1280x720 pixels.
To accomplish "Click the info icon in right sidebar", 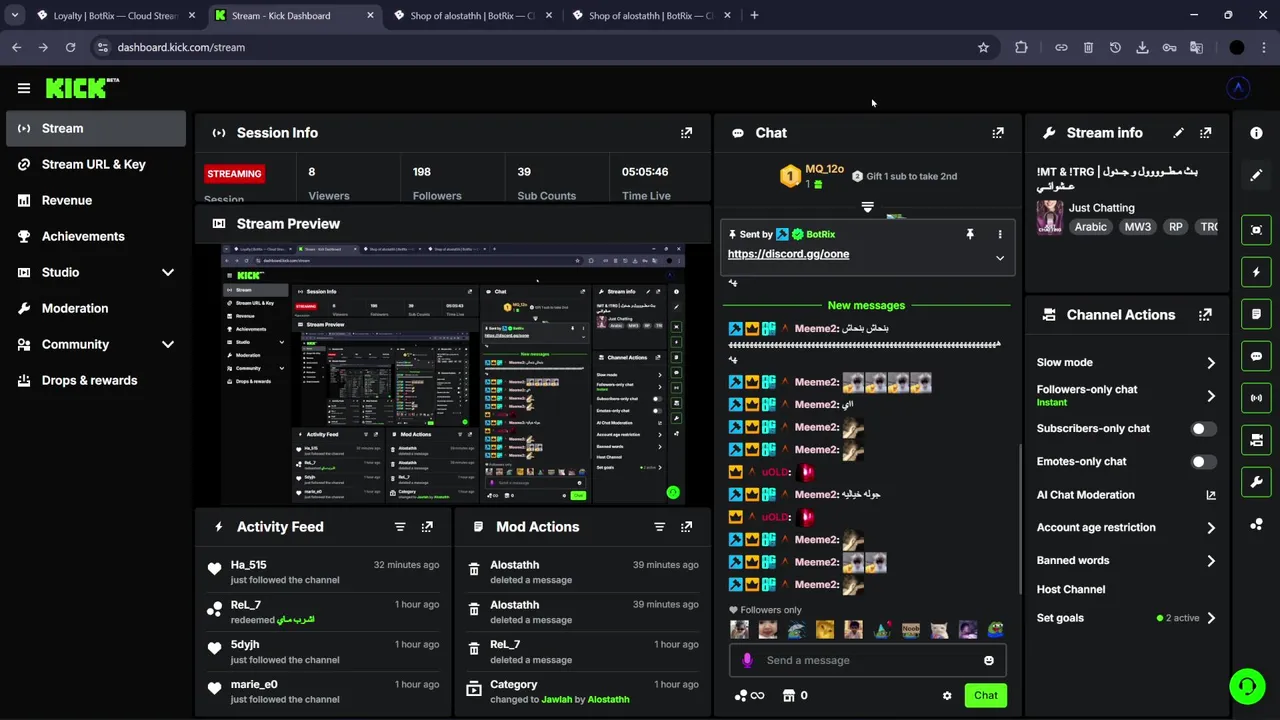I will pos(1256,133).
